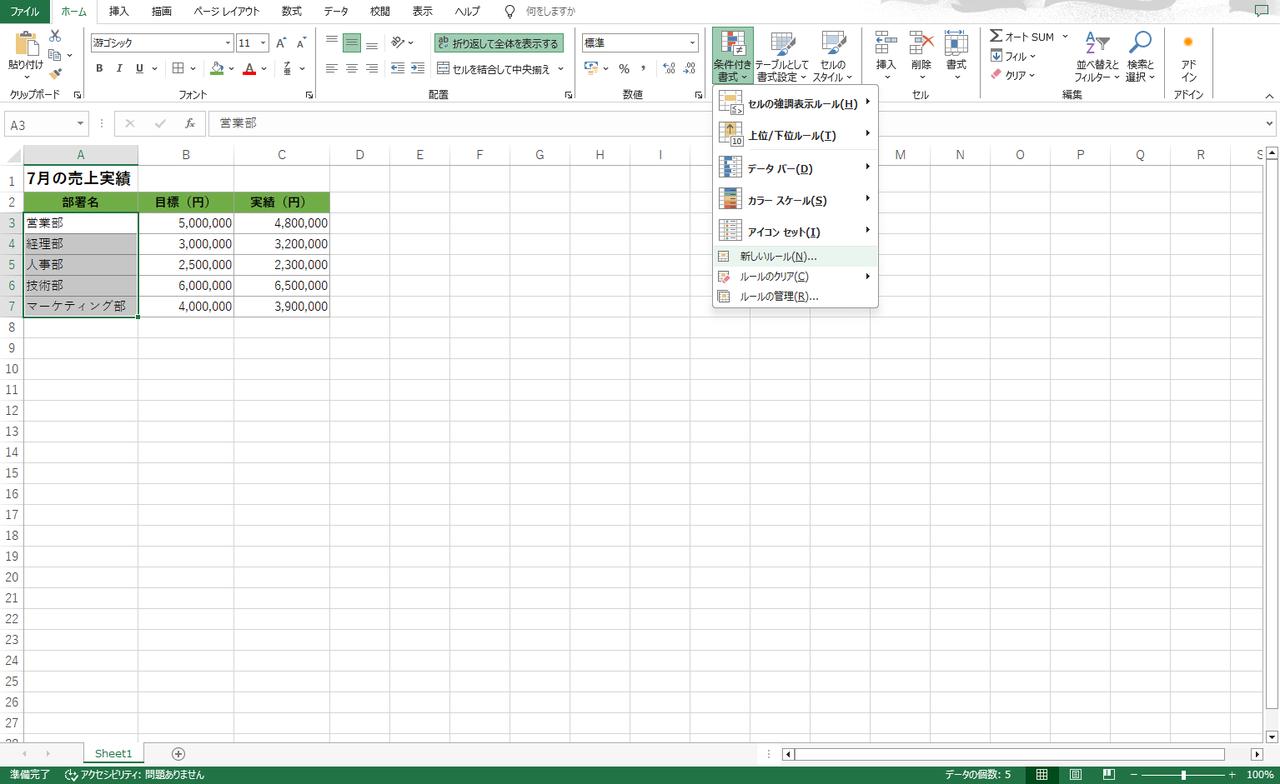Click the Borders icon
The width and height of the screenshot is (1280, 784).
[178, 68]
